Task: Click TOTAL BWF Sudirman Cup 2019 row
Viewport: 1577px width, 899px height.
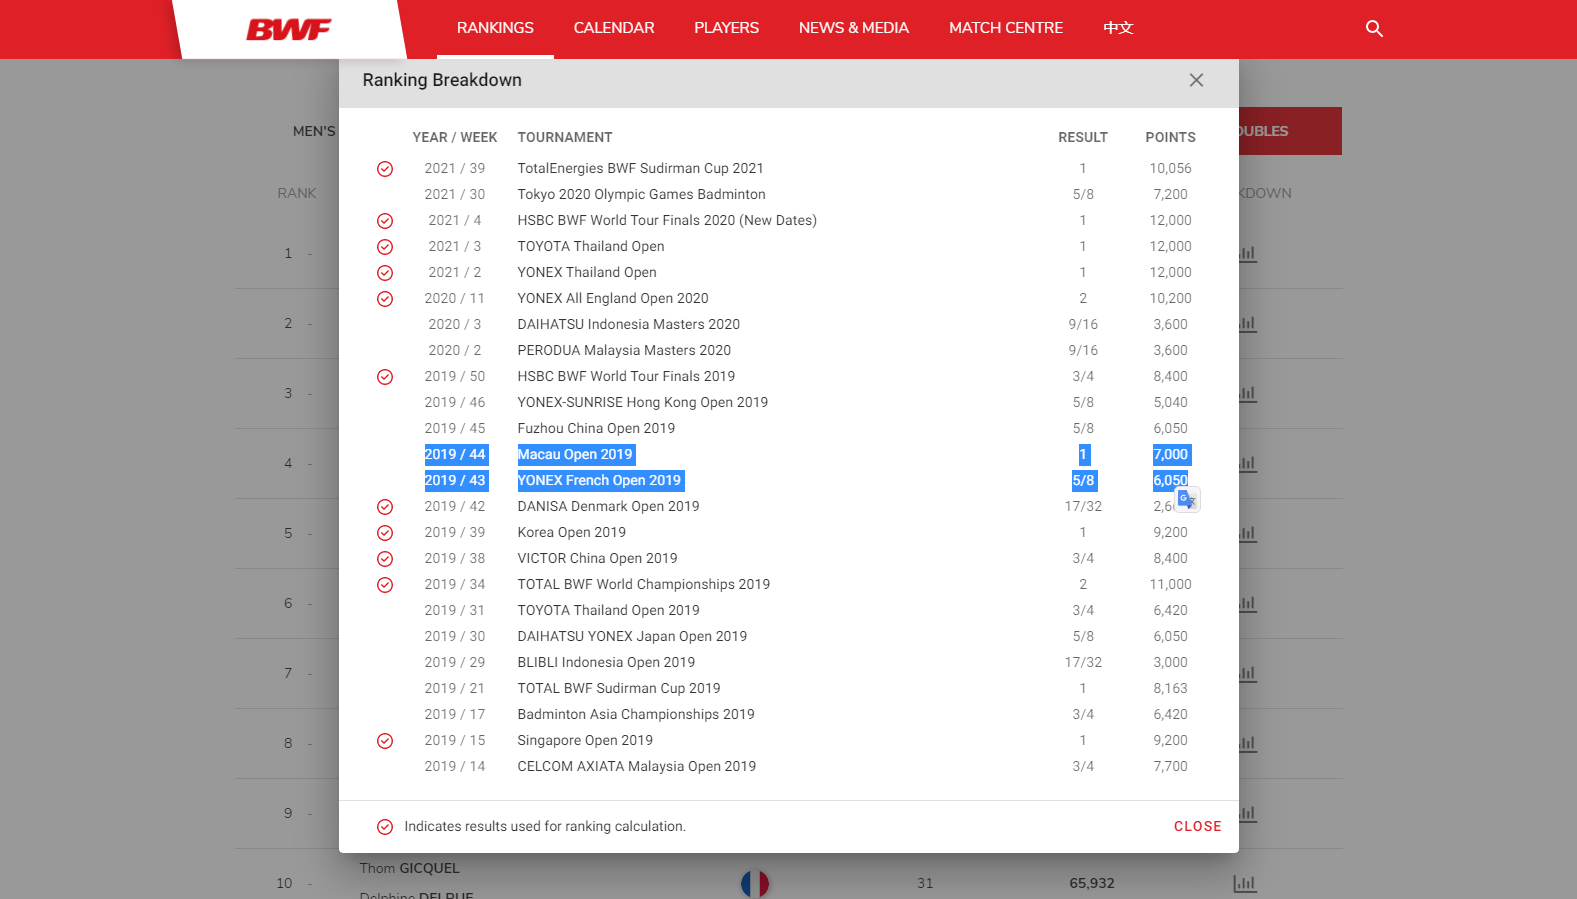Action: pyautogui.click(x=788, y=688)
